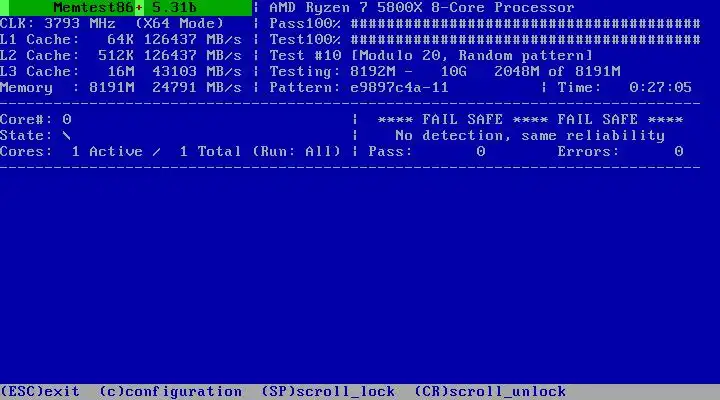The image size is (720, 400).
Task: Click the L3 Cache 16M row
Action: click(121, 72)
